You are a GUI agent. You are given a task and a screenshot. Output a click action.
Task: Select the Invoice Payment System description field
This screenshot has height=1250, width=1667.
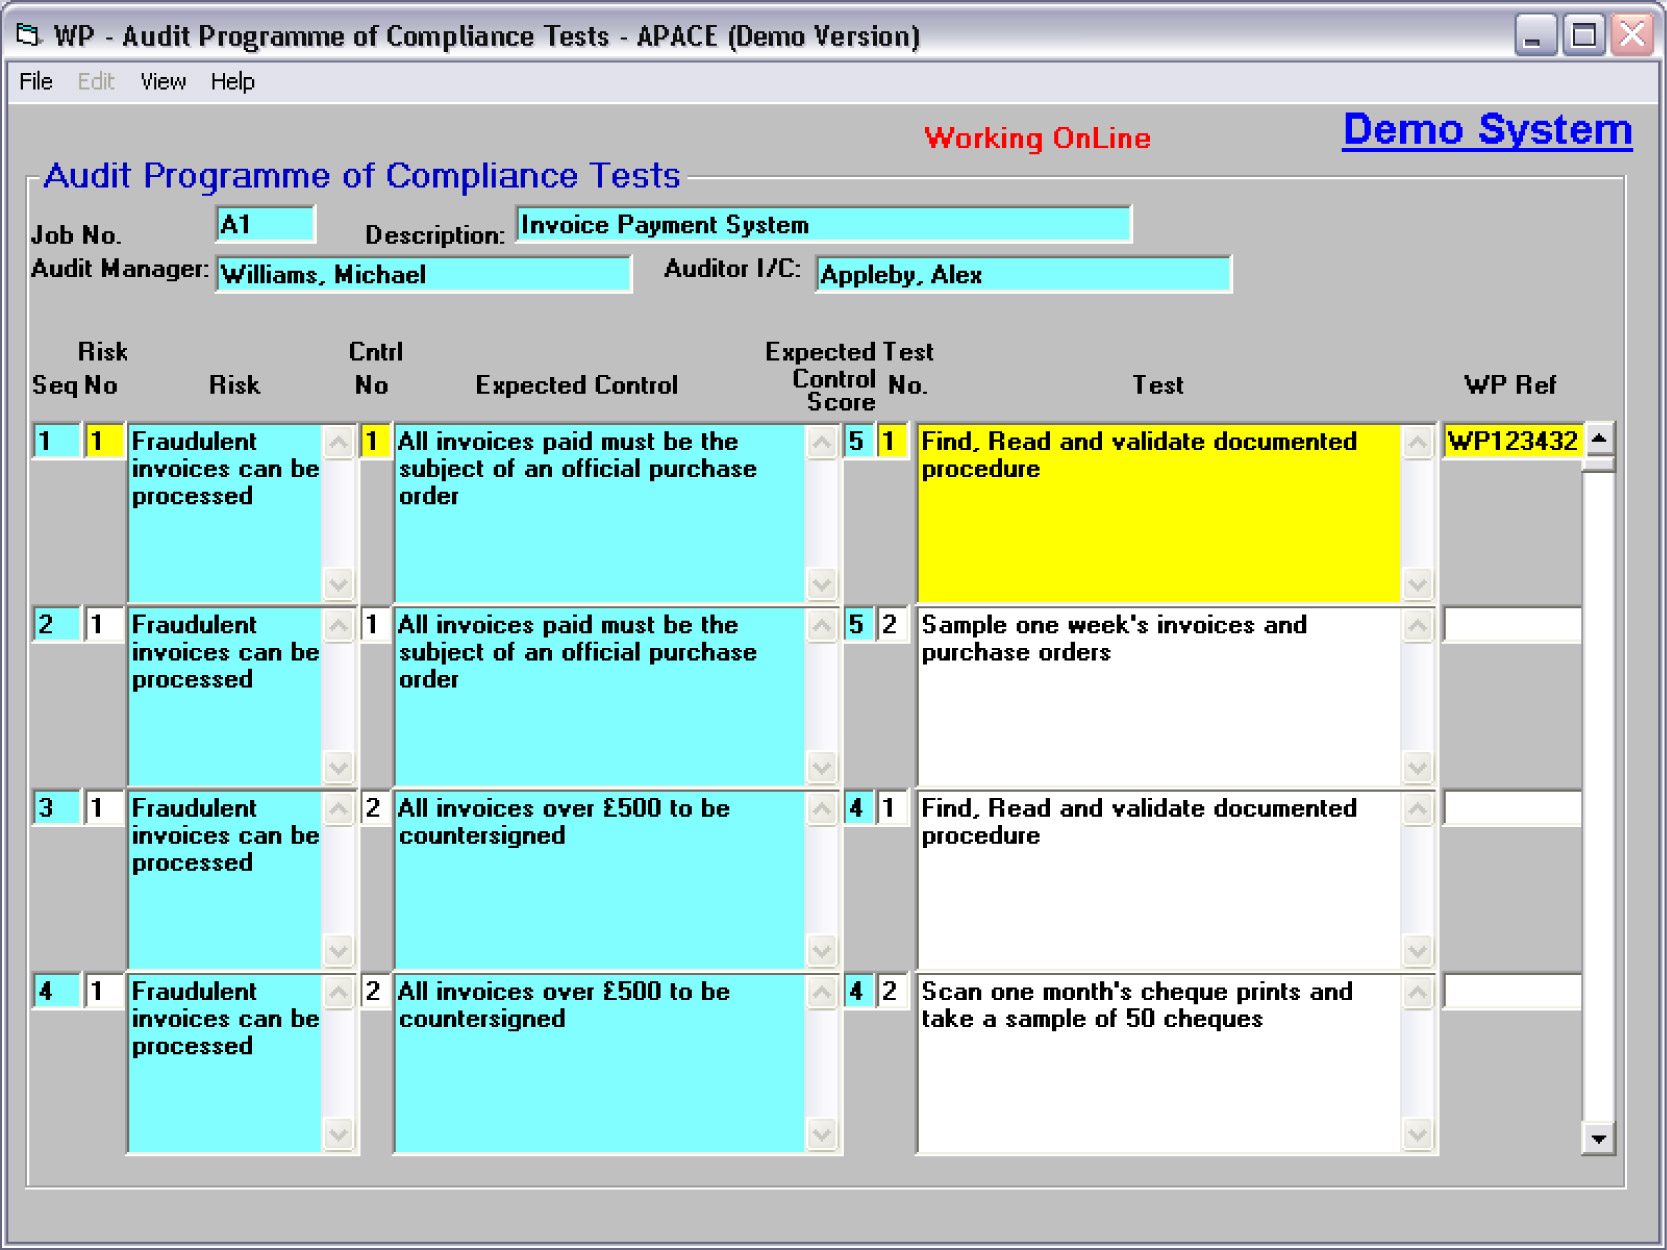point(823,225)
